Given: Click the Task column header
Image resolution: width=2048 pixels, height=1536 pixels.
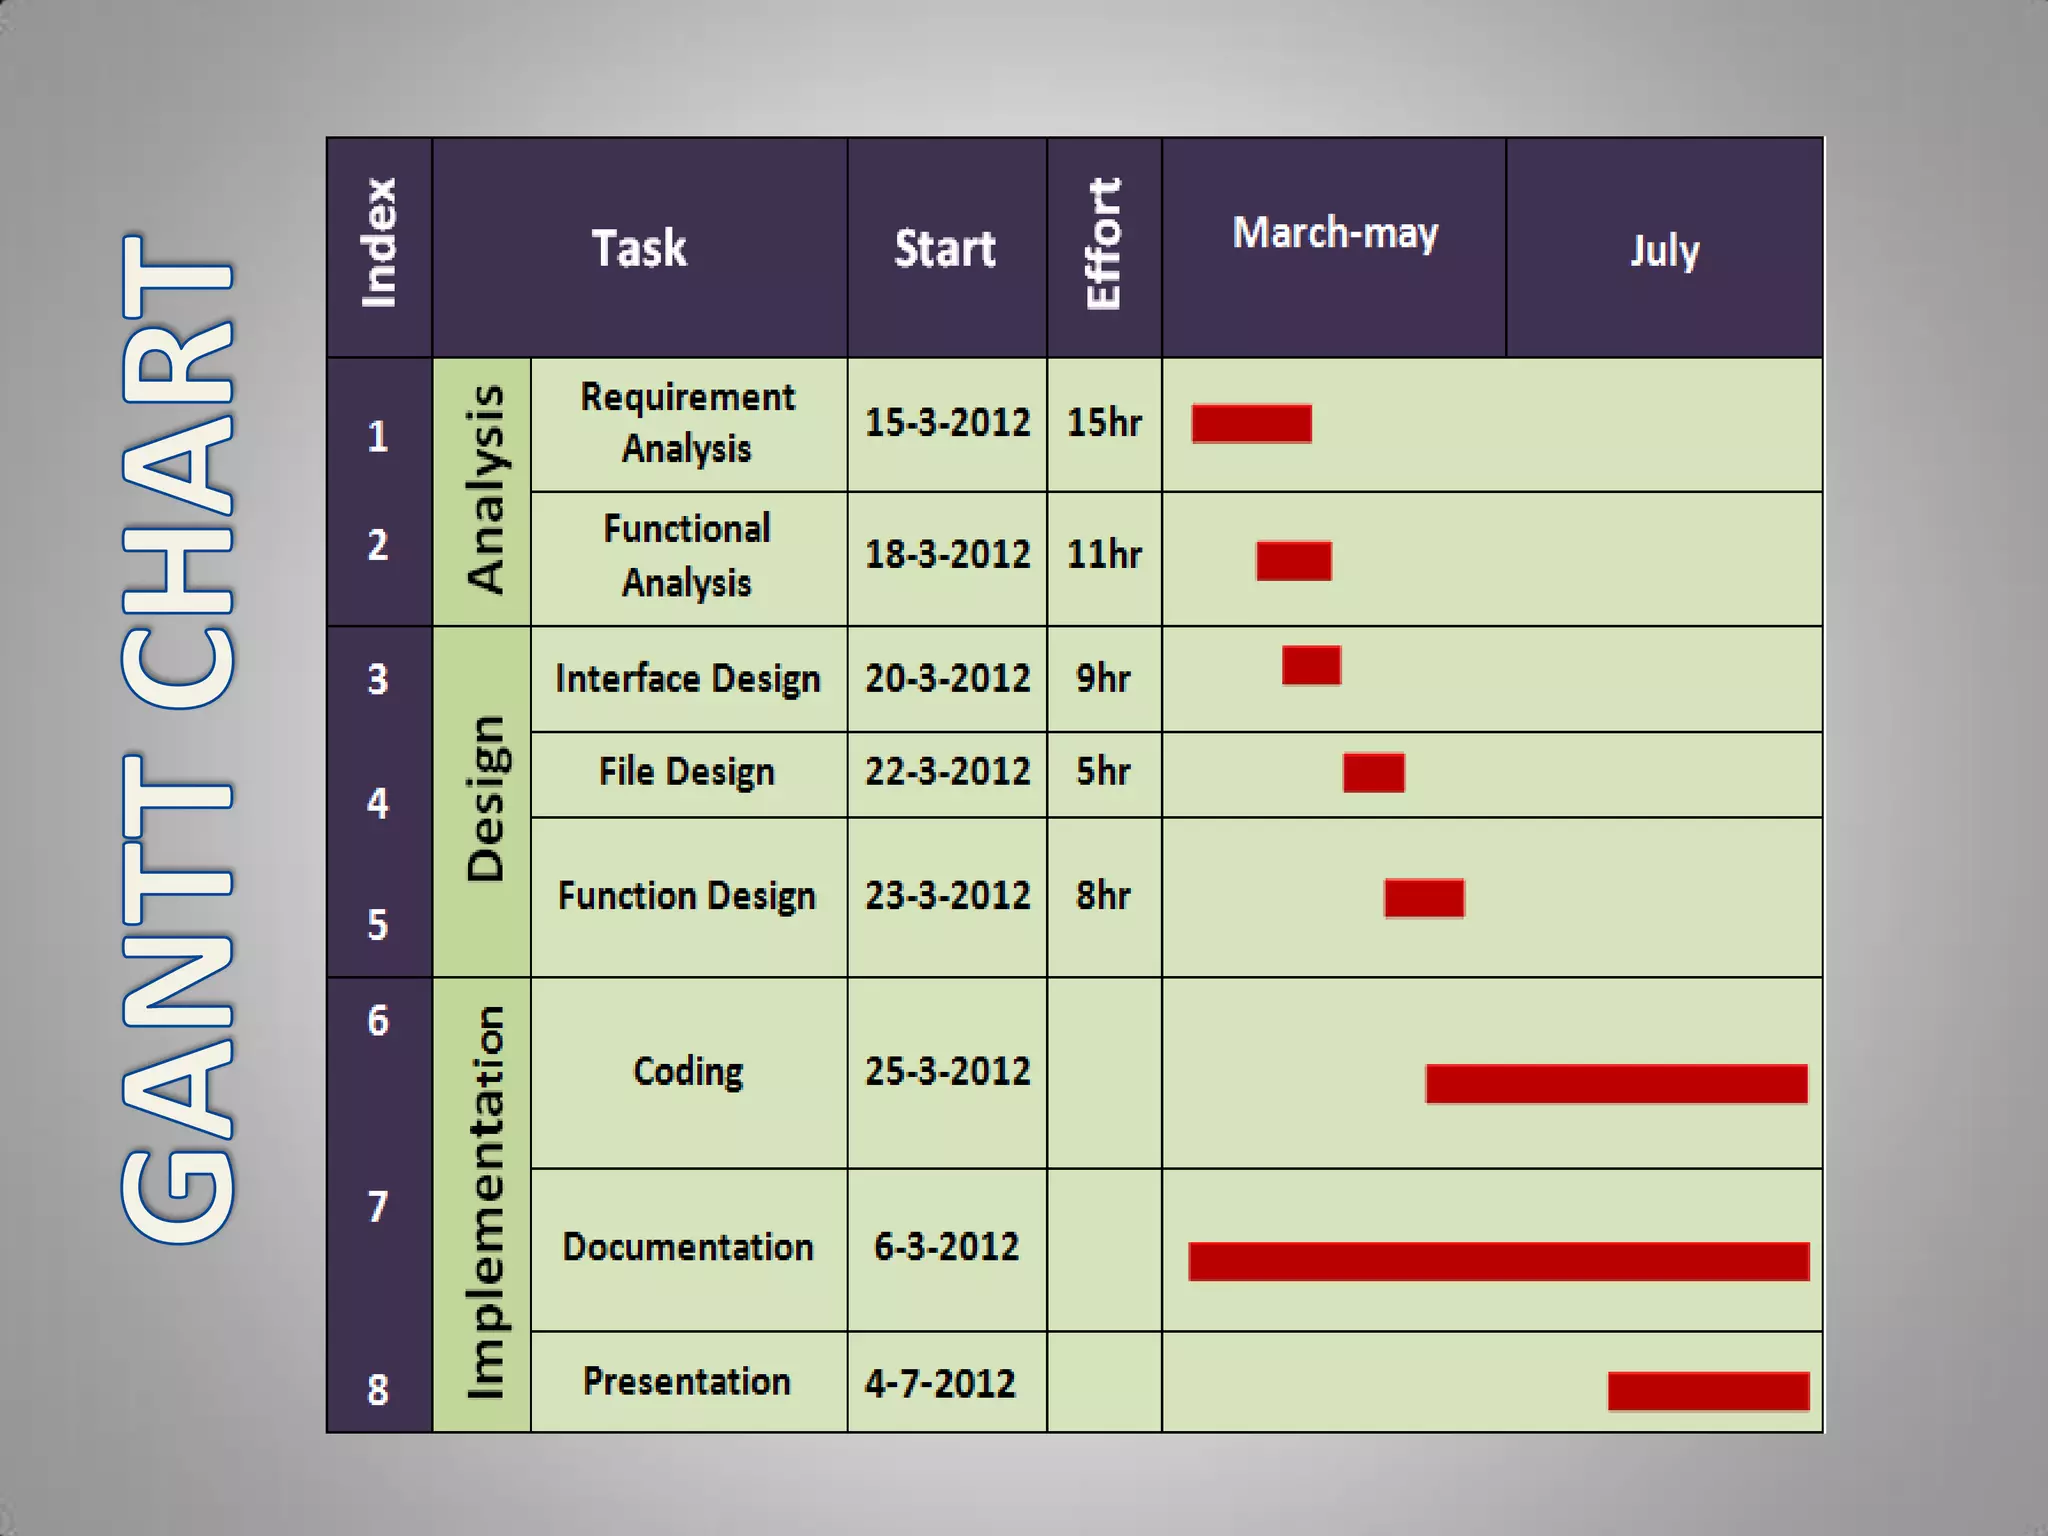Looking at the screenshot, I should click(639, 248).
